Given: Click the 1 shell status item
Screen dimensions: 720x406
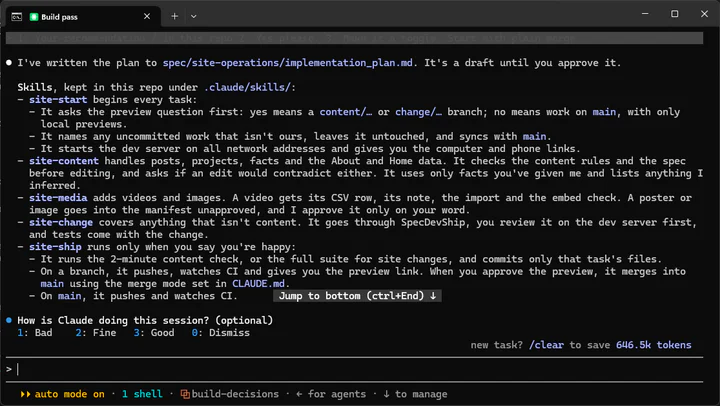Looking at the screenshot, I should point(142,394).
